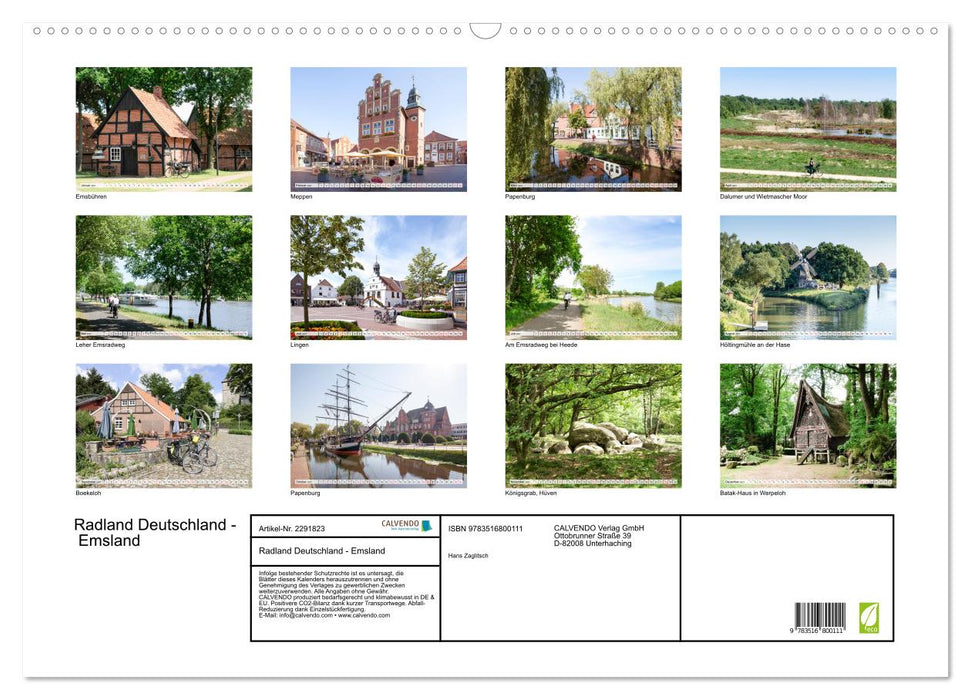The image size is (971, 700).
Task: Select the Boekeloh bicycles photo
Action: (163, 426)
